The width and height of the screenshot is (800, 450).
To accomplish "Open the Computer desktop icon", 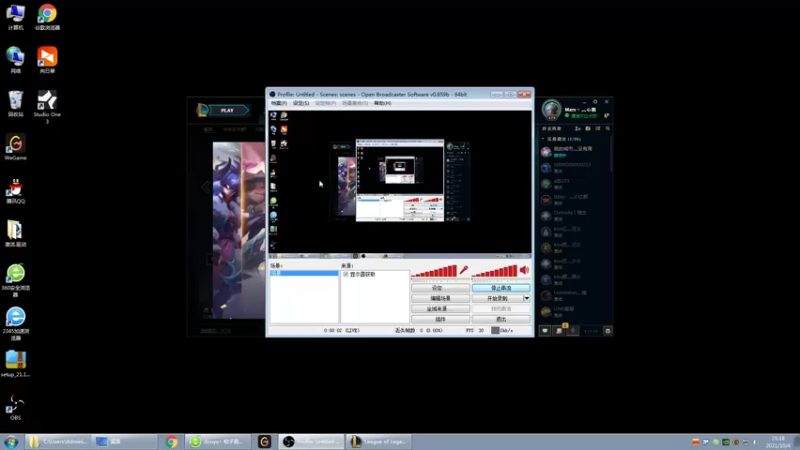I will pyautogui.click(x=15, y=17).
